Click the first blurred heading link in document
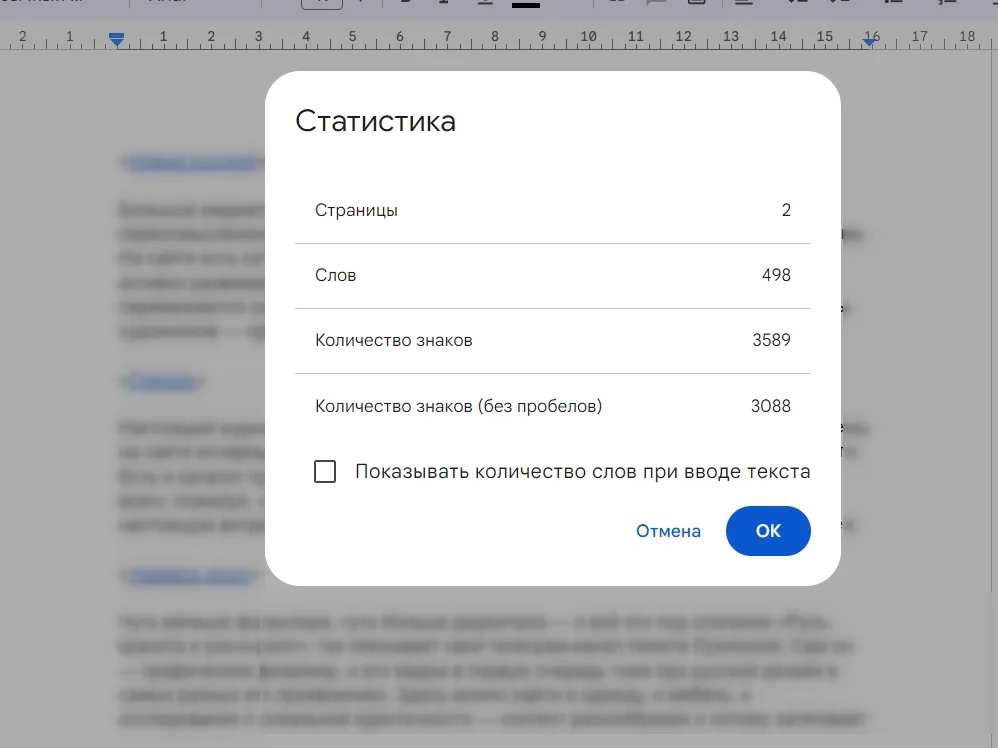The height and width of the screenshot is (748, 998). pos(190,162)
